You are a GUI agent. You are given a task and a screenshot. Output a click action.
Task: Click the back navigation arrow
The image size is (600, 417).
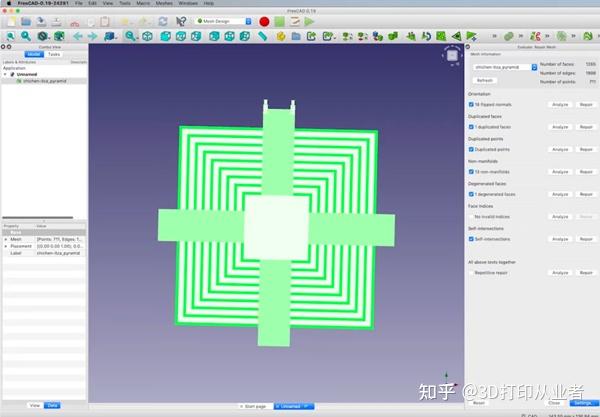pos(78,36)
